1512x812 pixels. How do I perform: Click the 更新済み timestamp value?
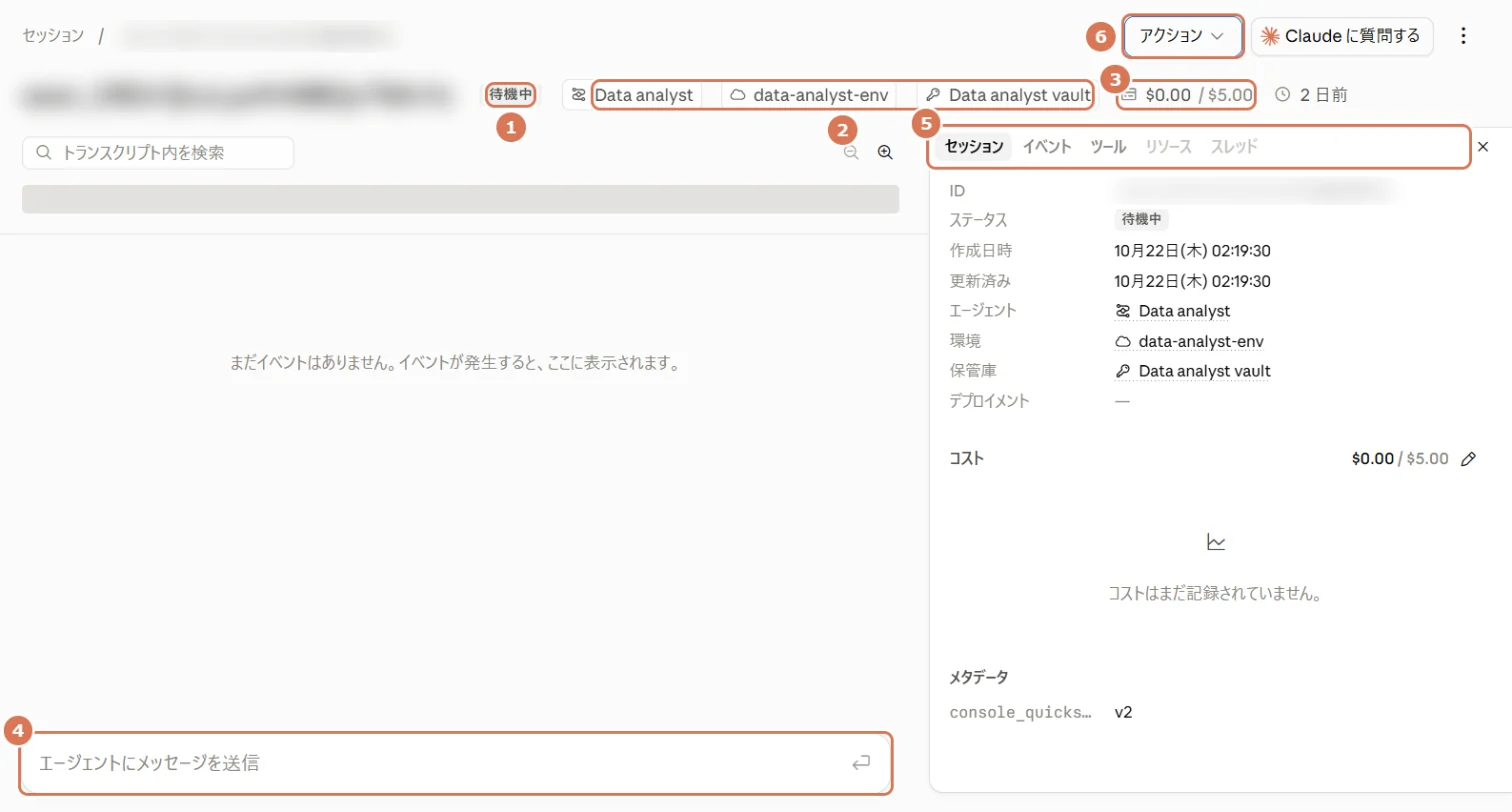click(1193, 281)
